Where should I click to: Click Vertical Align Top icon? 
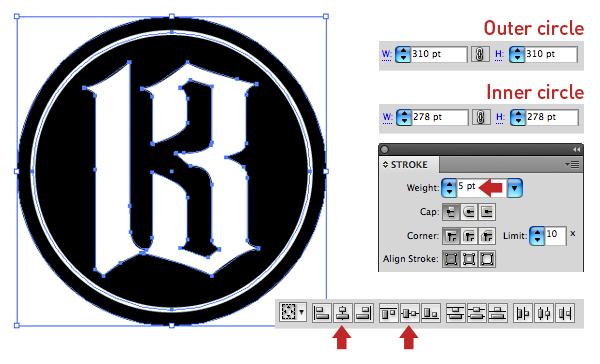(389, 313)
